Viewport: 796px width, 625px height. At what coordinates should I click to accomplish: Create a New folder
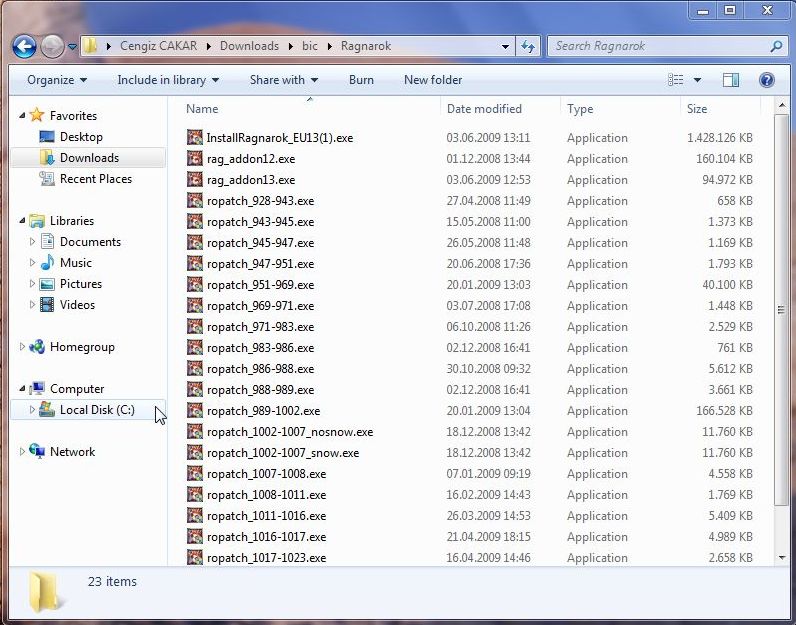pyautogui.click(x=433, y=80)
